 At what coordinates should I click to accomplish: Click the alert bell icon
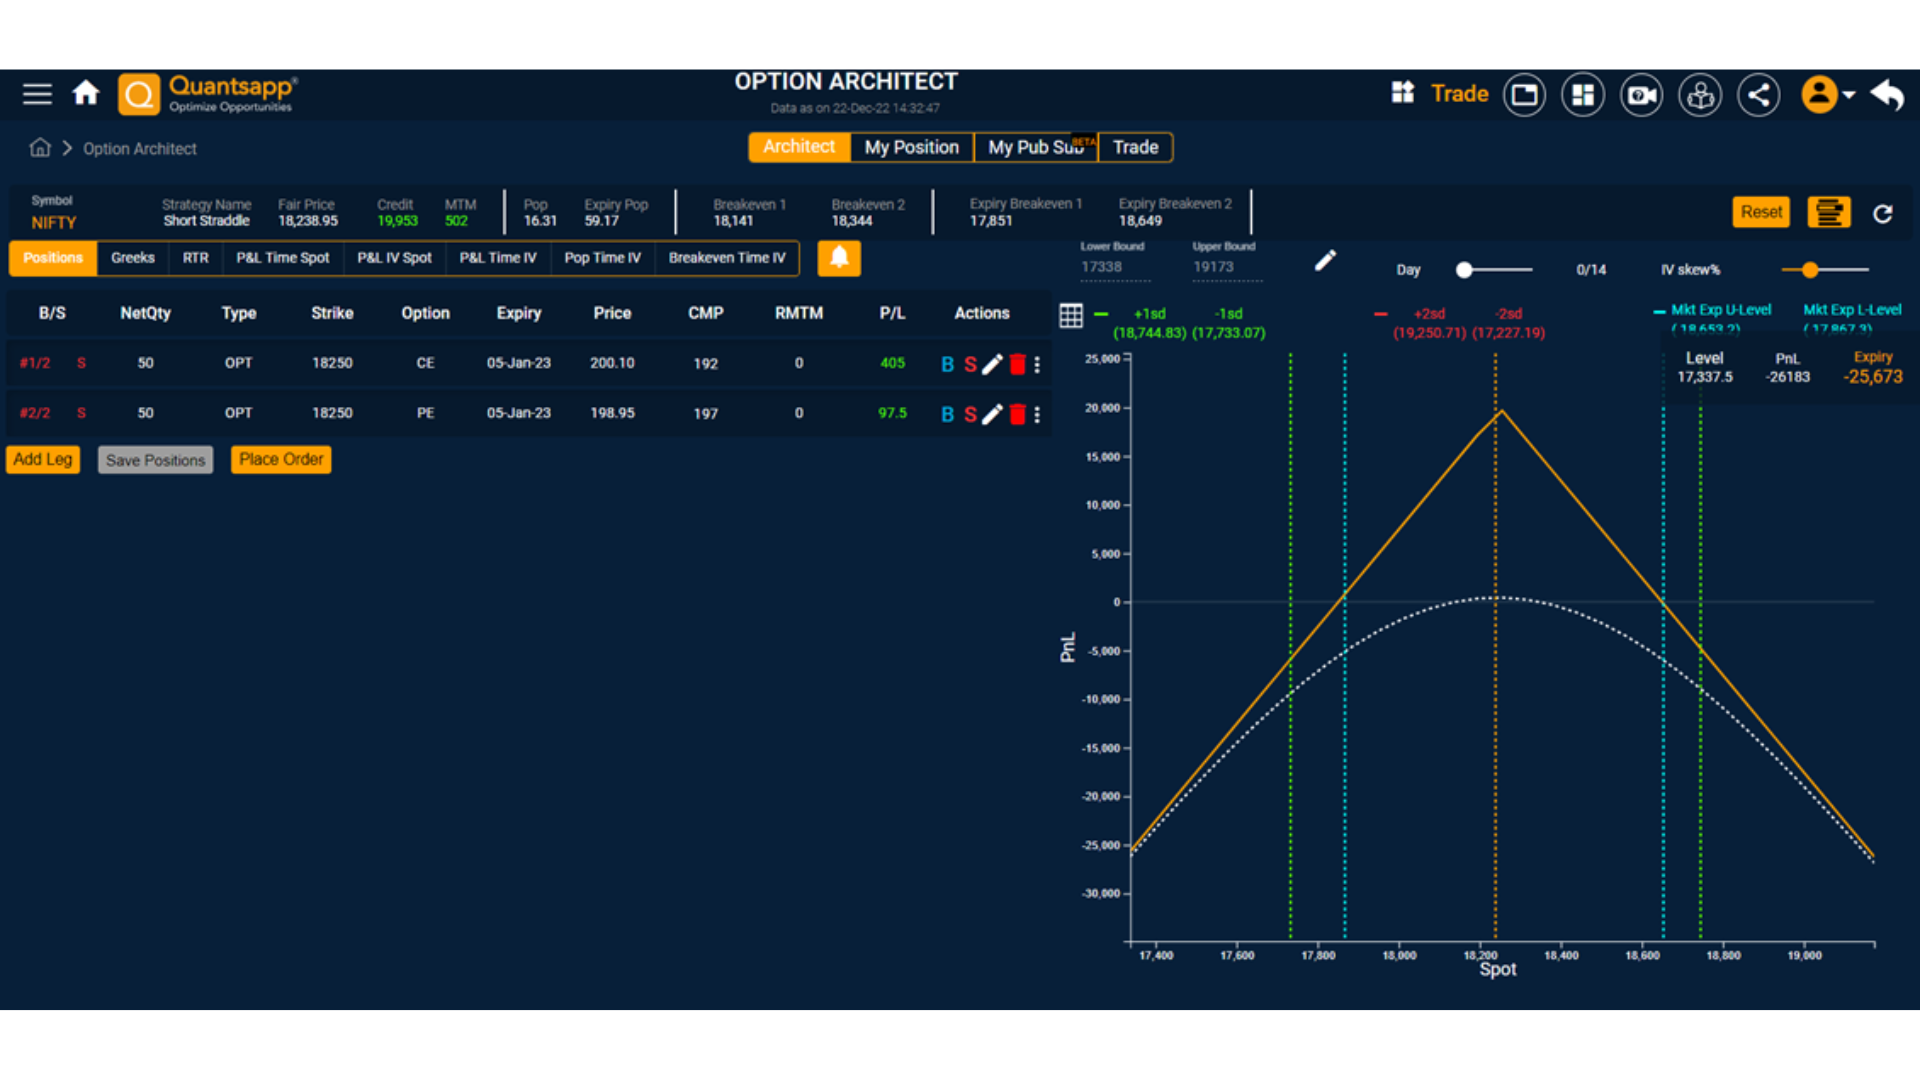click(839, 258)
